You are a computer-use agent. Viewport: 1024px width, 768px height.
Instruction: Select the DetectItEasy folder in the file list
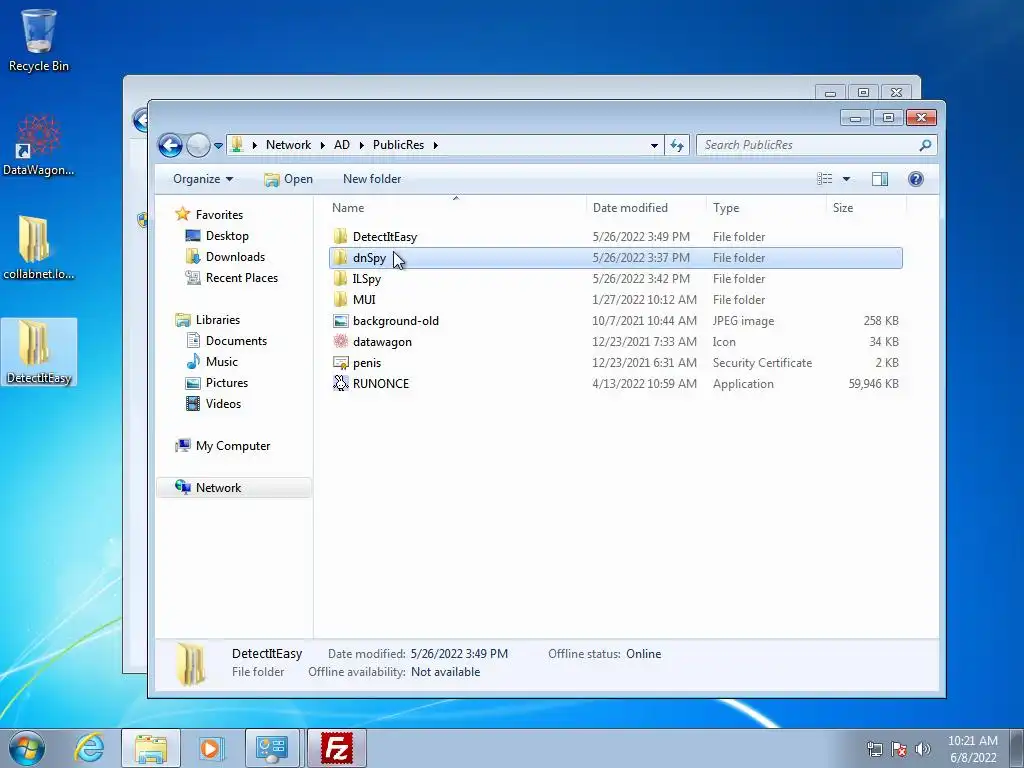(x=616, y=237)
